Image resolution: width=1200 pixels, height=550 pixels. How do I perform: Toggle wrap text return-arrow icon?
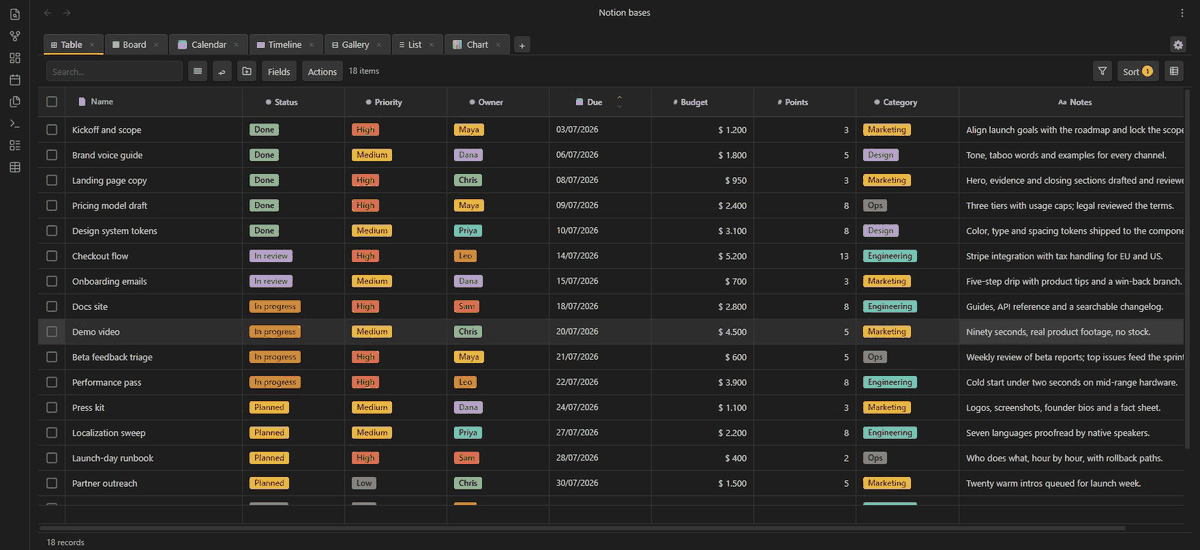222,72
